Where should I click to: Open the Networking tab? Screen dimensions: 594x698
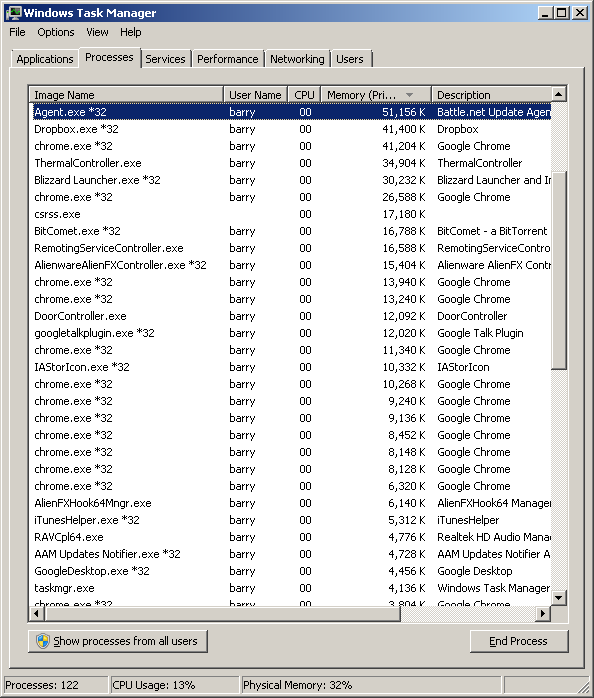(x=297, y=59)
